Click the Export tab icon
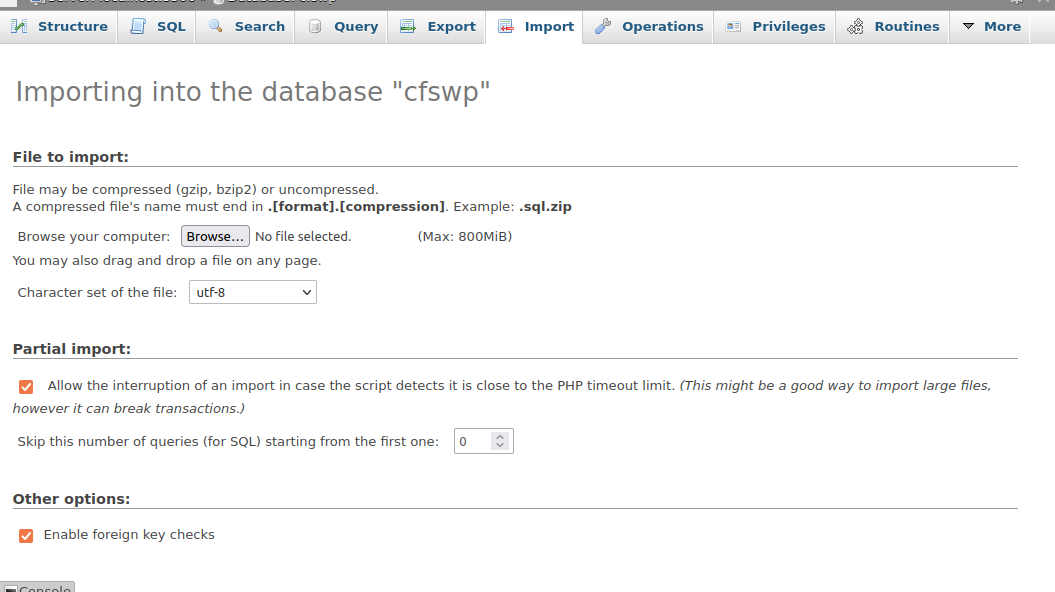The height and width of the screenshot is (592, 1055). 408,26
